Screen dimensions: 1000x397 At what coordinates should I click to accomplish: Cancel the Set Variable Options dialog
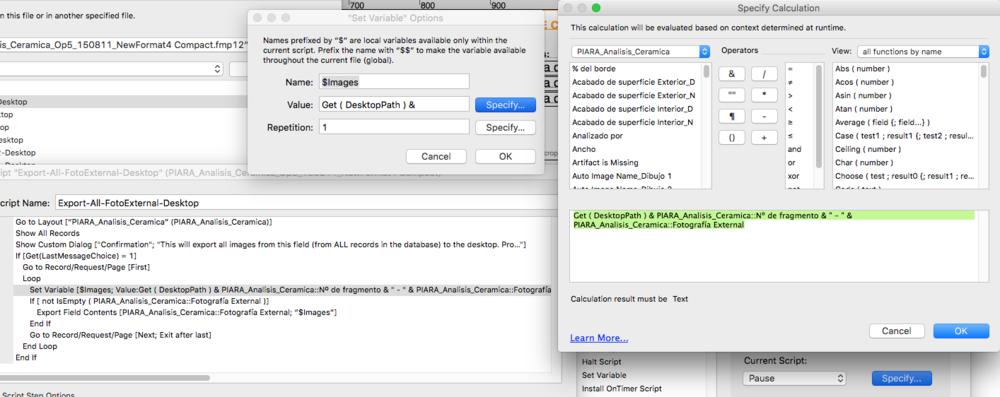(436, 156)
